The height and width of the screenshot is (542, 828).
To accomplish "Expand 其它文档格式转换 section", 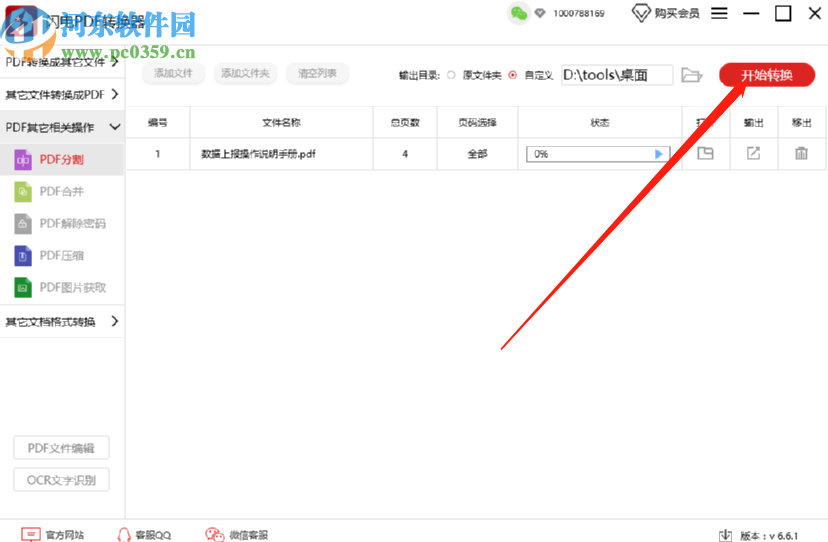I will (x=62, y=322).
